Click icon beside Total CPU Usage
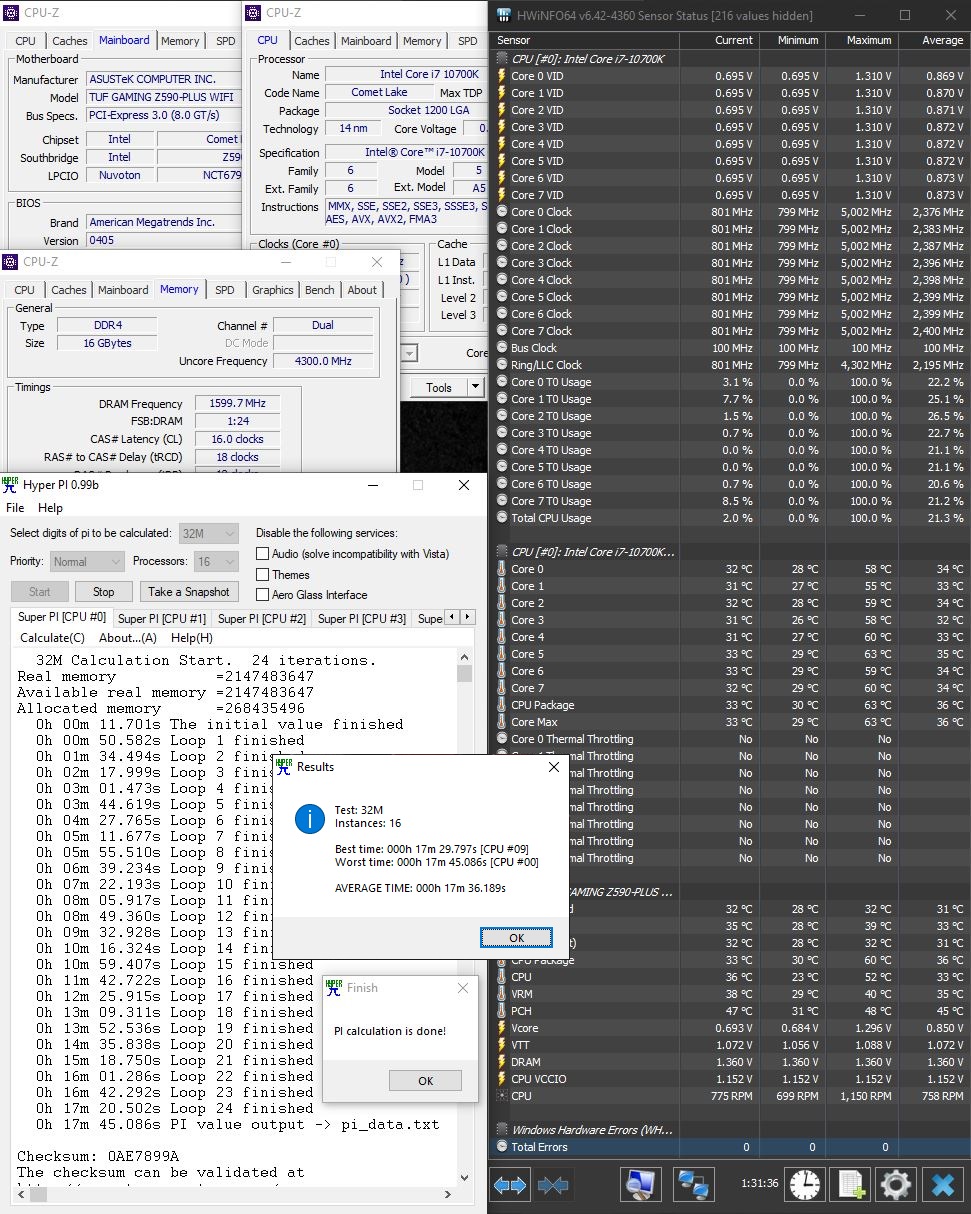This screenshot has height=1214, width=971. [x=502, y=518]
